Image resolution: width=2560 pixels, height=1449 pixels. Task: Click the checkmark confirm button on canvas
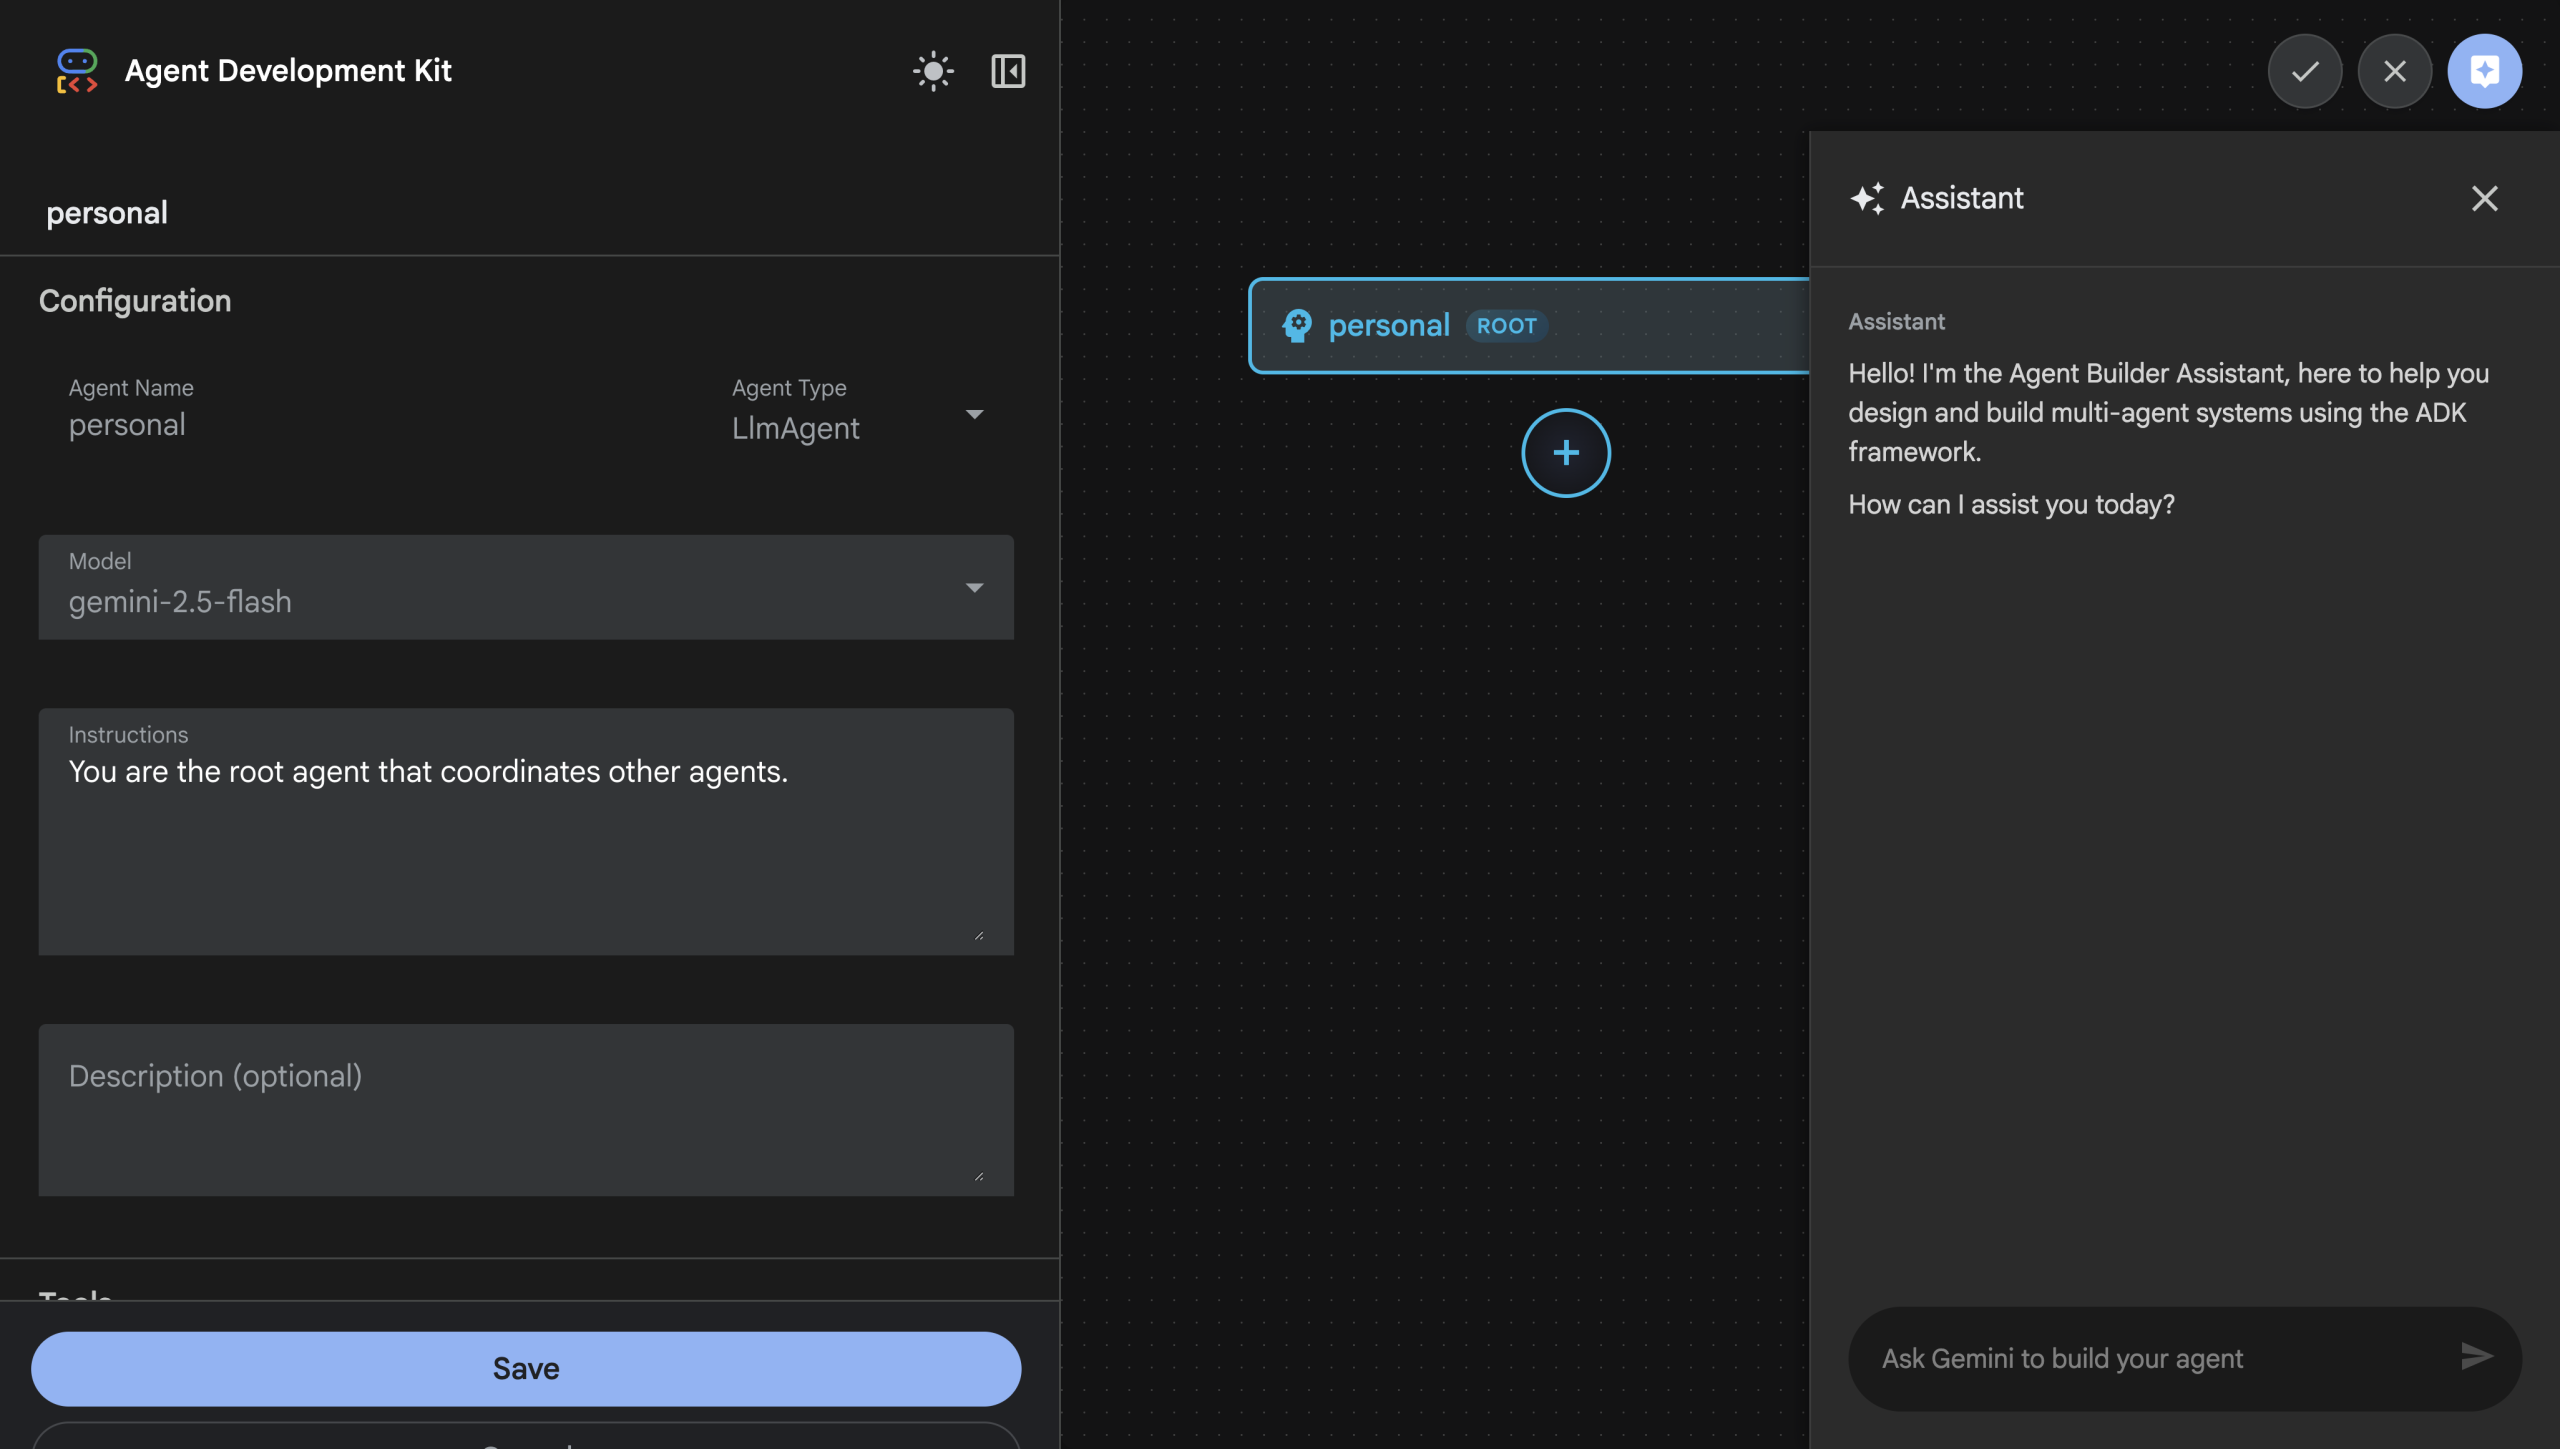2305,71
